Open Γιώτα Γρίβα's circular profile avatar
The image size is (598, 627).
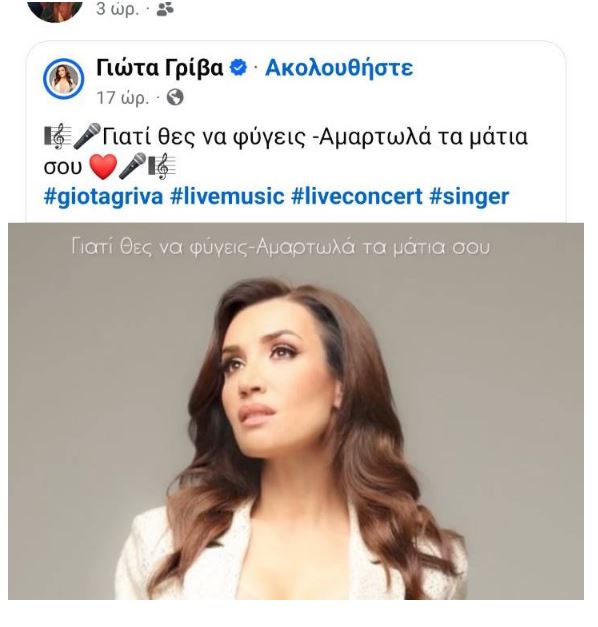click(x=64, y=78)
